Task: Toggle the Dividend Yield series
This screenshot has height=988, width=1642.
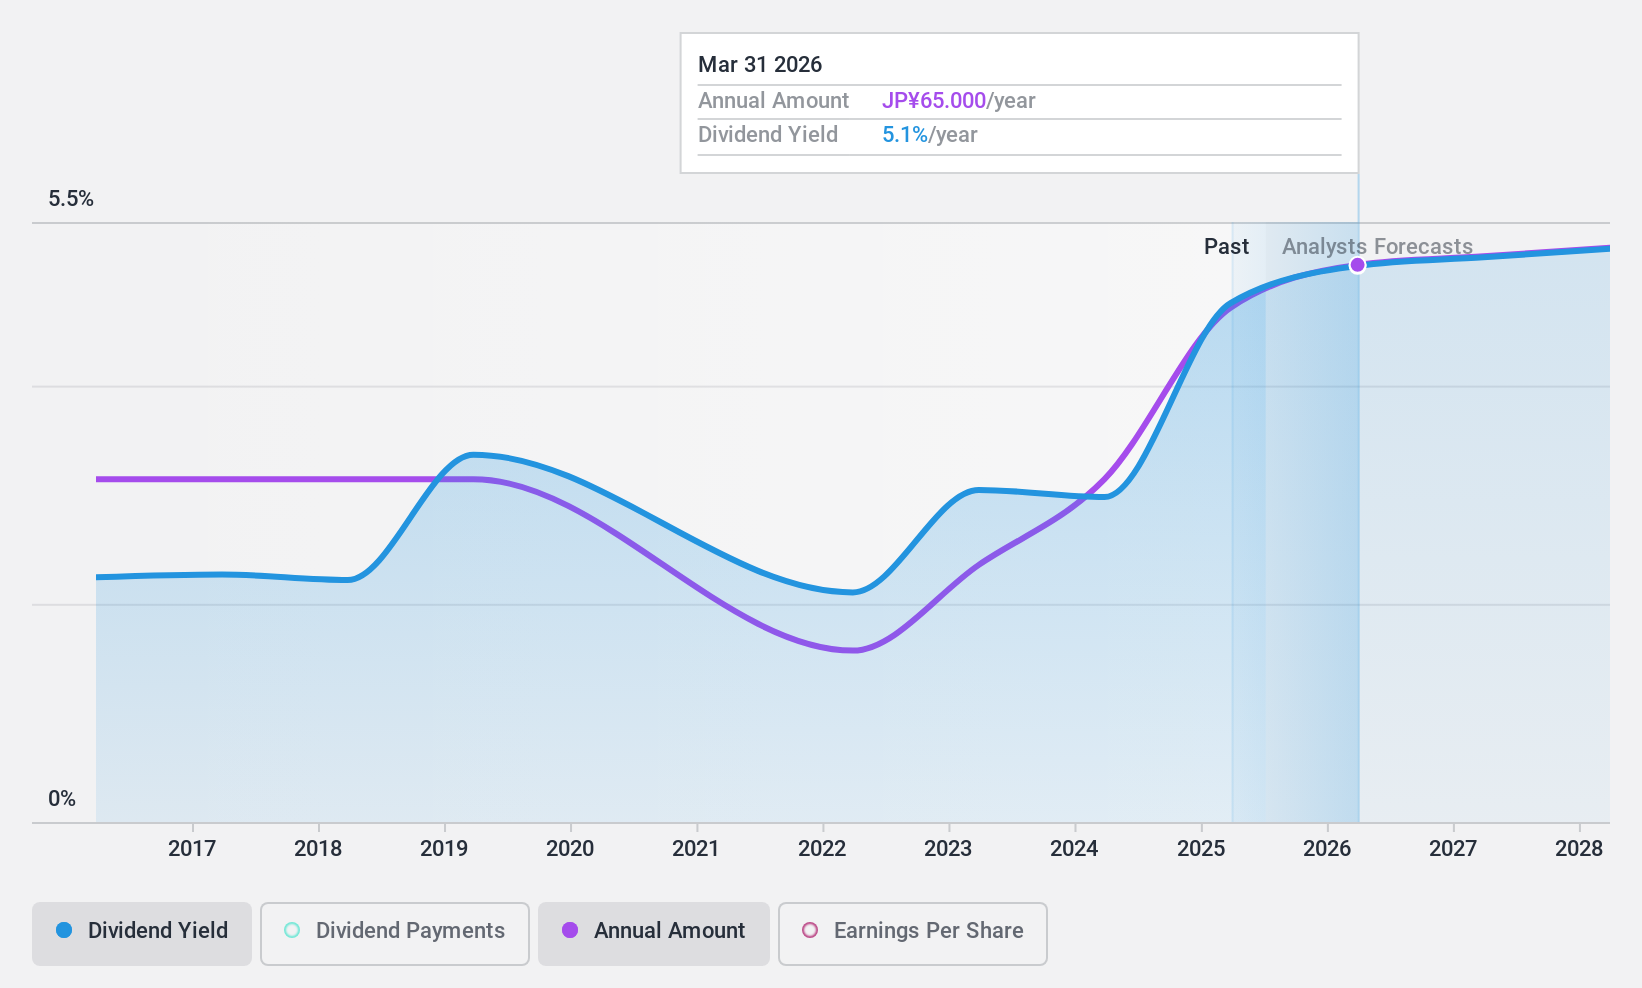Action: point(141,934)
